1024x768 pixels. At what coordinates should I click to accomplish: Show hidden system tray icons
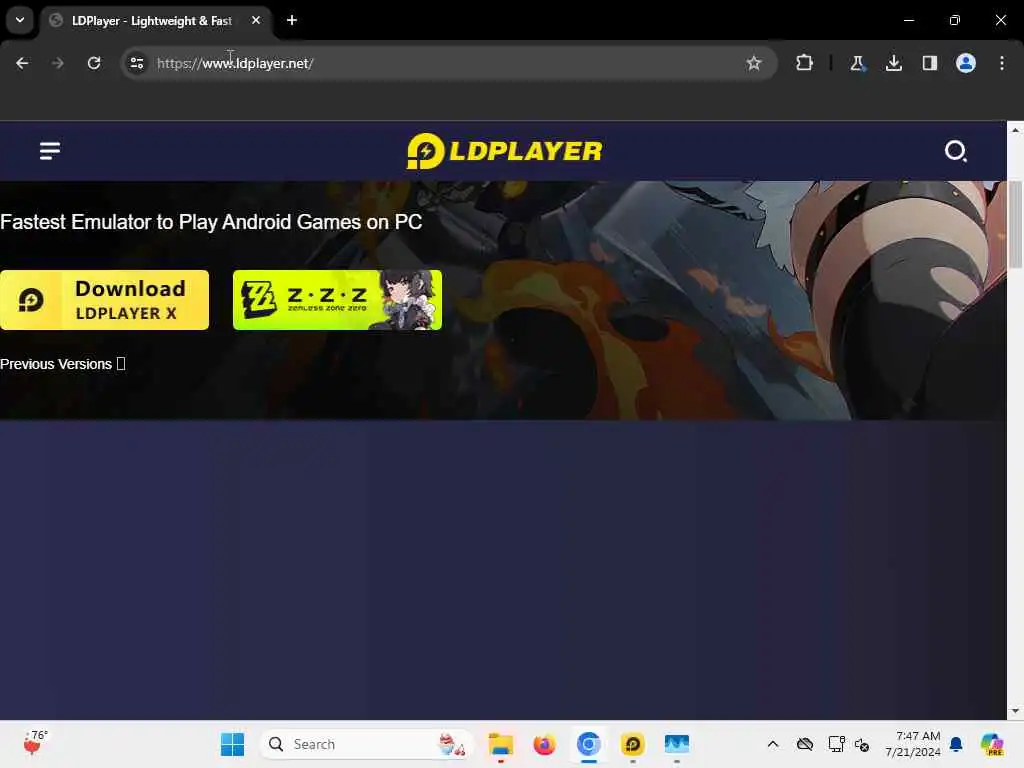coord(773,744)
